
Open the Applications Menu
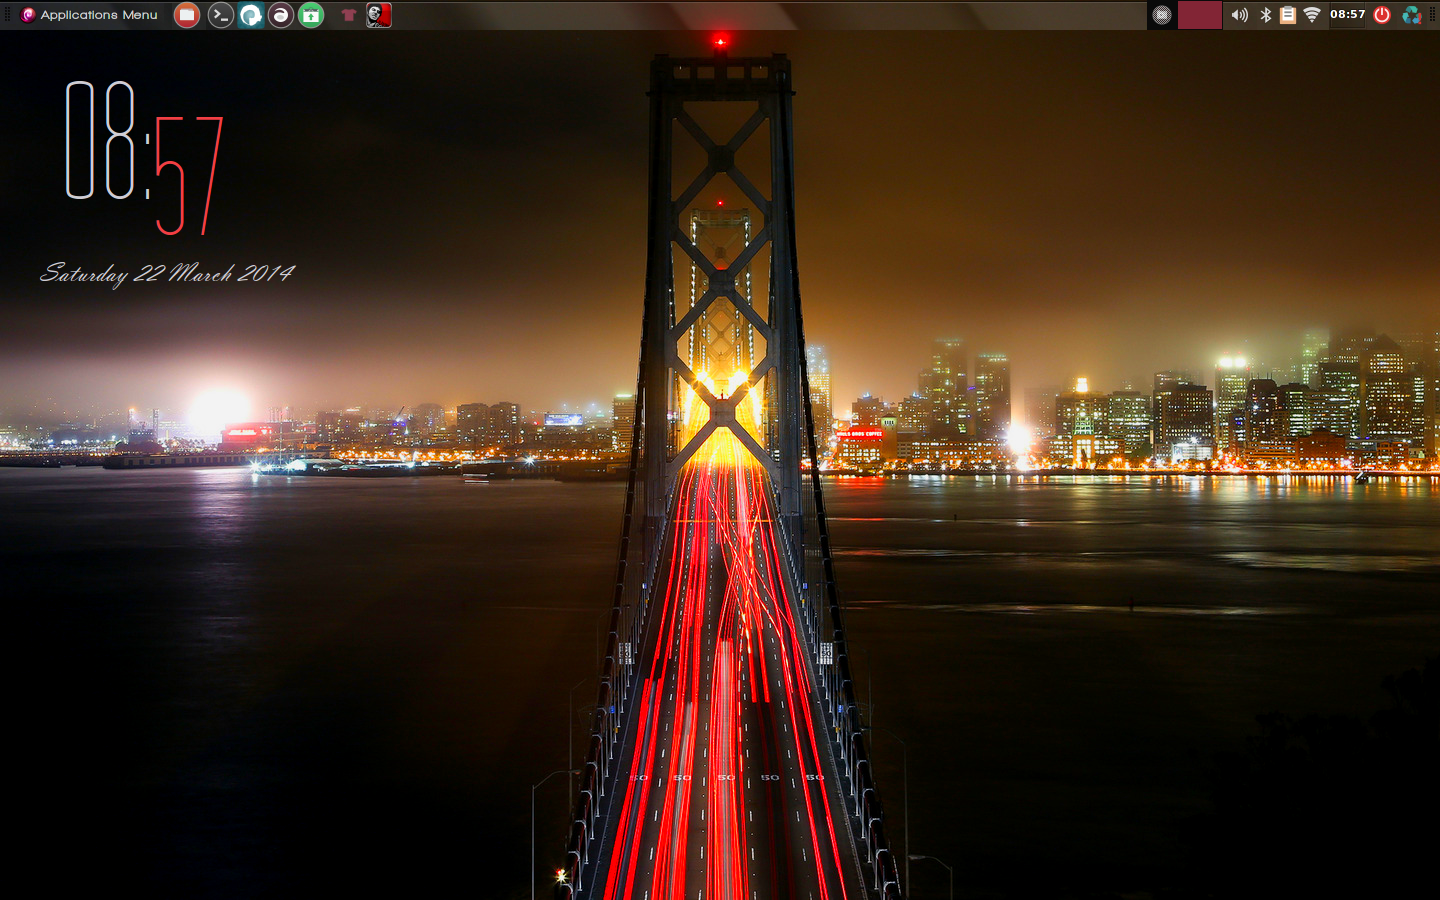[89, 15]
